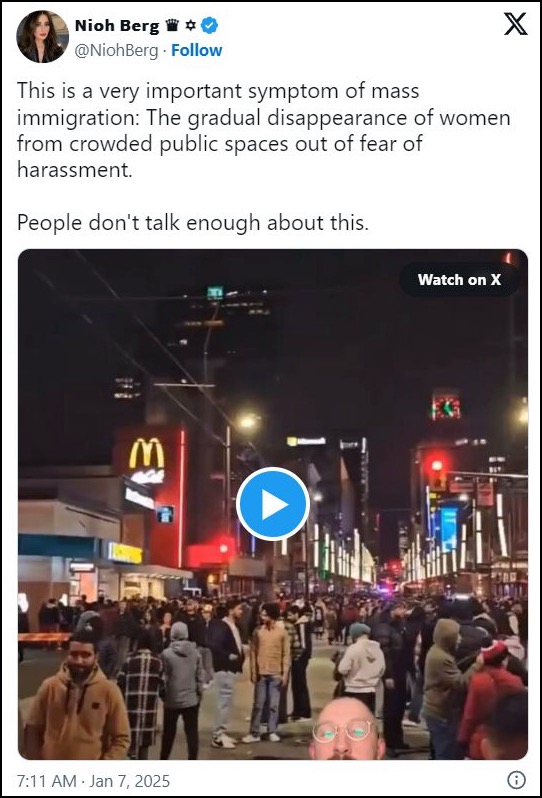Play the embedded video
The height and width of the screenshot is (798, 542).
tap(273, 504)
